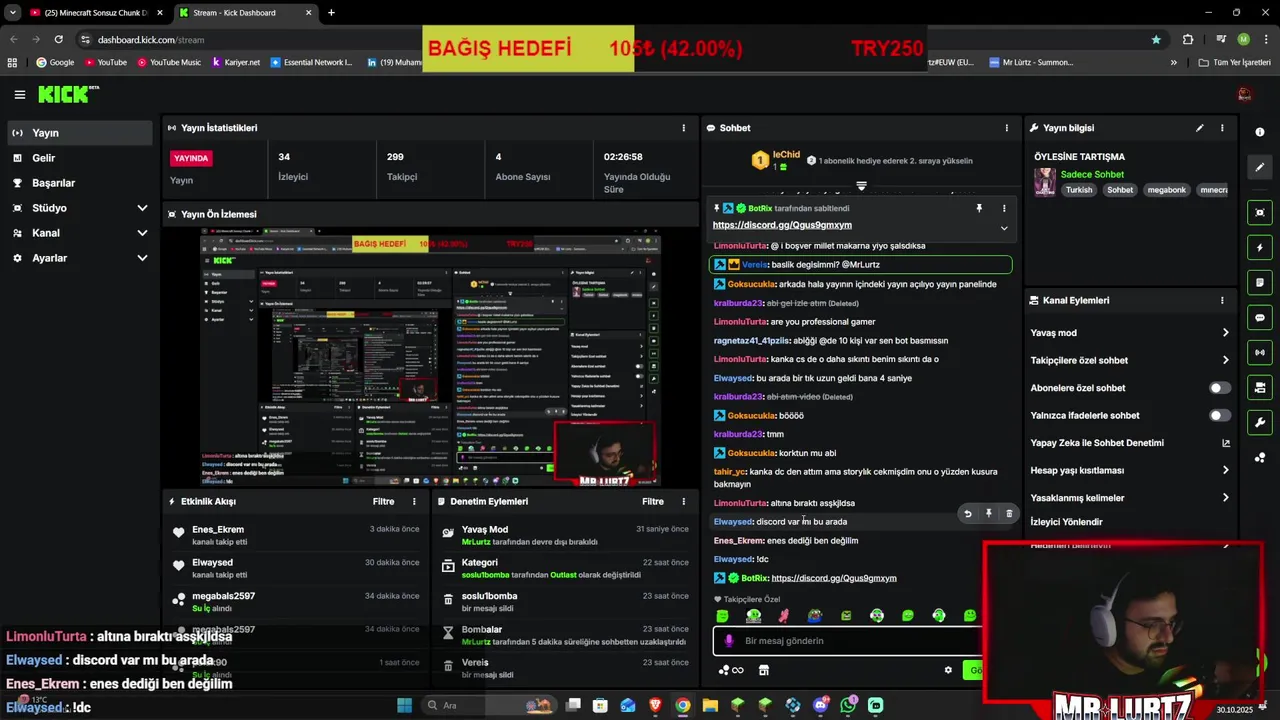Click the Turkish tag
This screenshot has height=720, width=1280.
pos(1079,190)
